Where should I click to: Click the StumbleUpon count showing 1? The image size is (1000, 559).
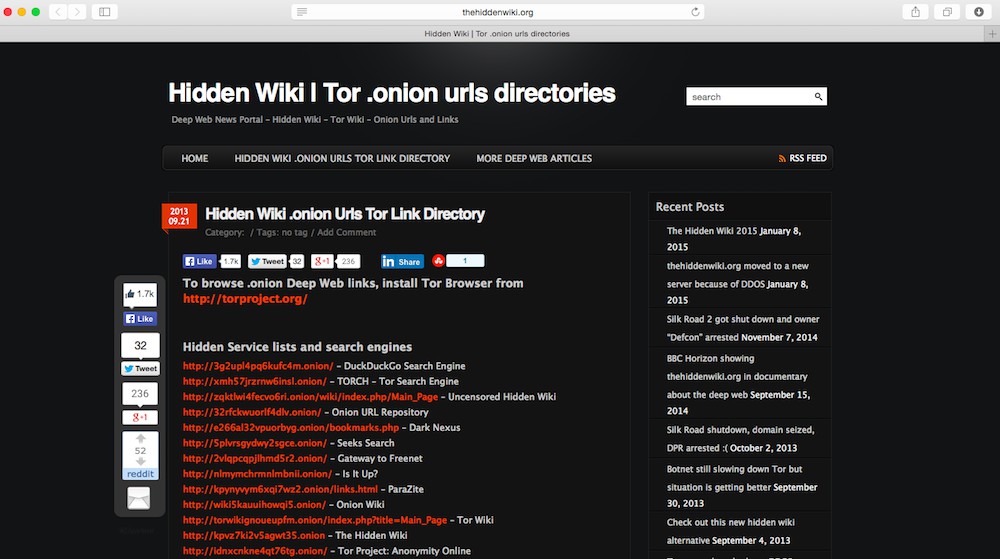tap(465, 261)
